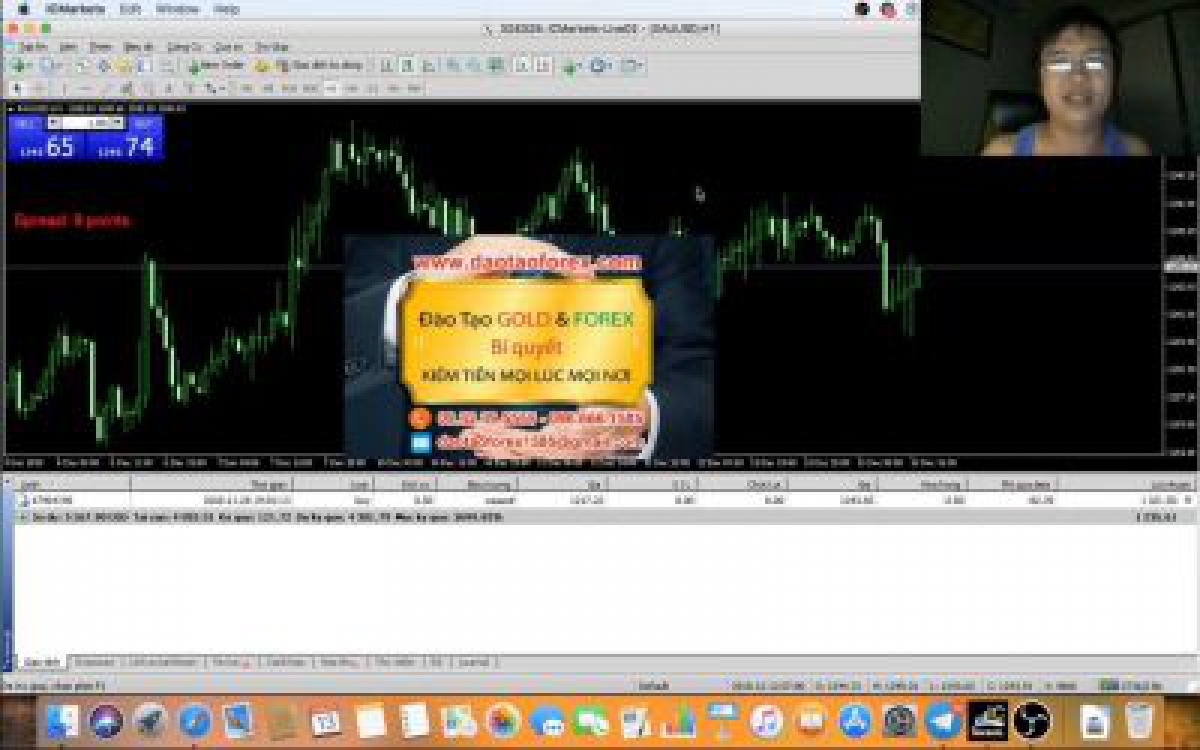The image size is (1200, 750).
Task: Click the zoom in chart icon
Action: 453,65
